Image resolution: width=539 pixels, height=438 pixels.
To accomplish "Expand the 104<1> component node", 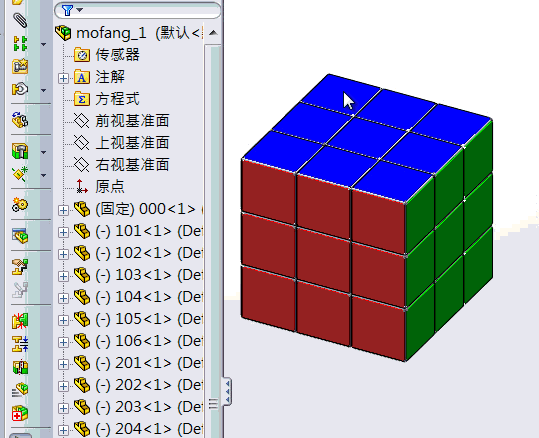I will pos(63,298).
